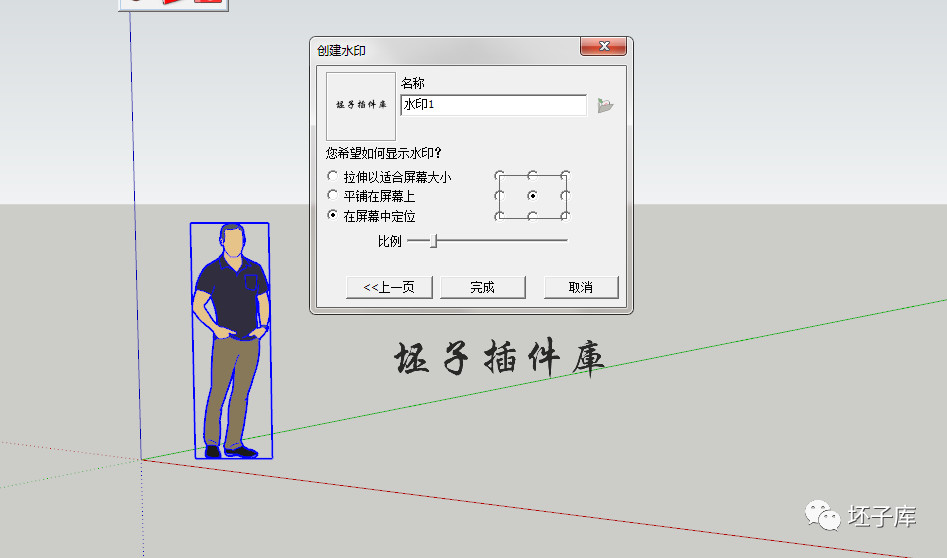Choose bottom-left watermark position radio

coord(499,216)
